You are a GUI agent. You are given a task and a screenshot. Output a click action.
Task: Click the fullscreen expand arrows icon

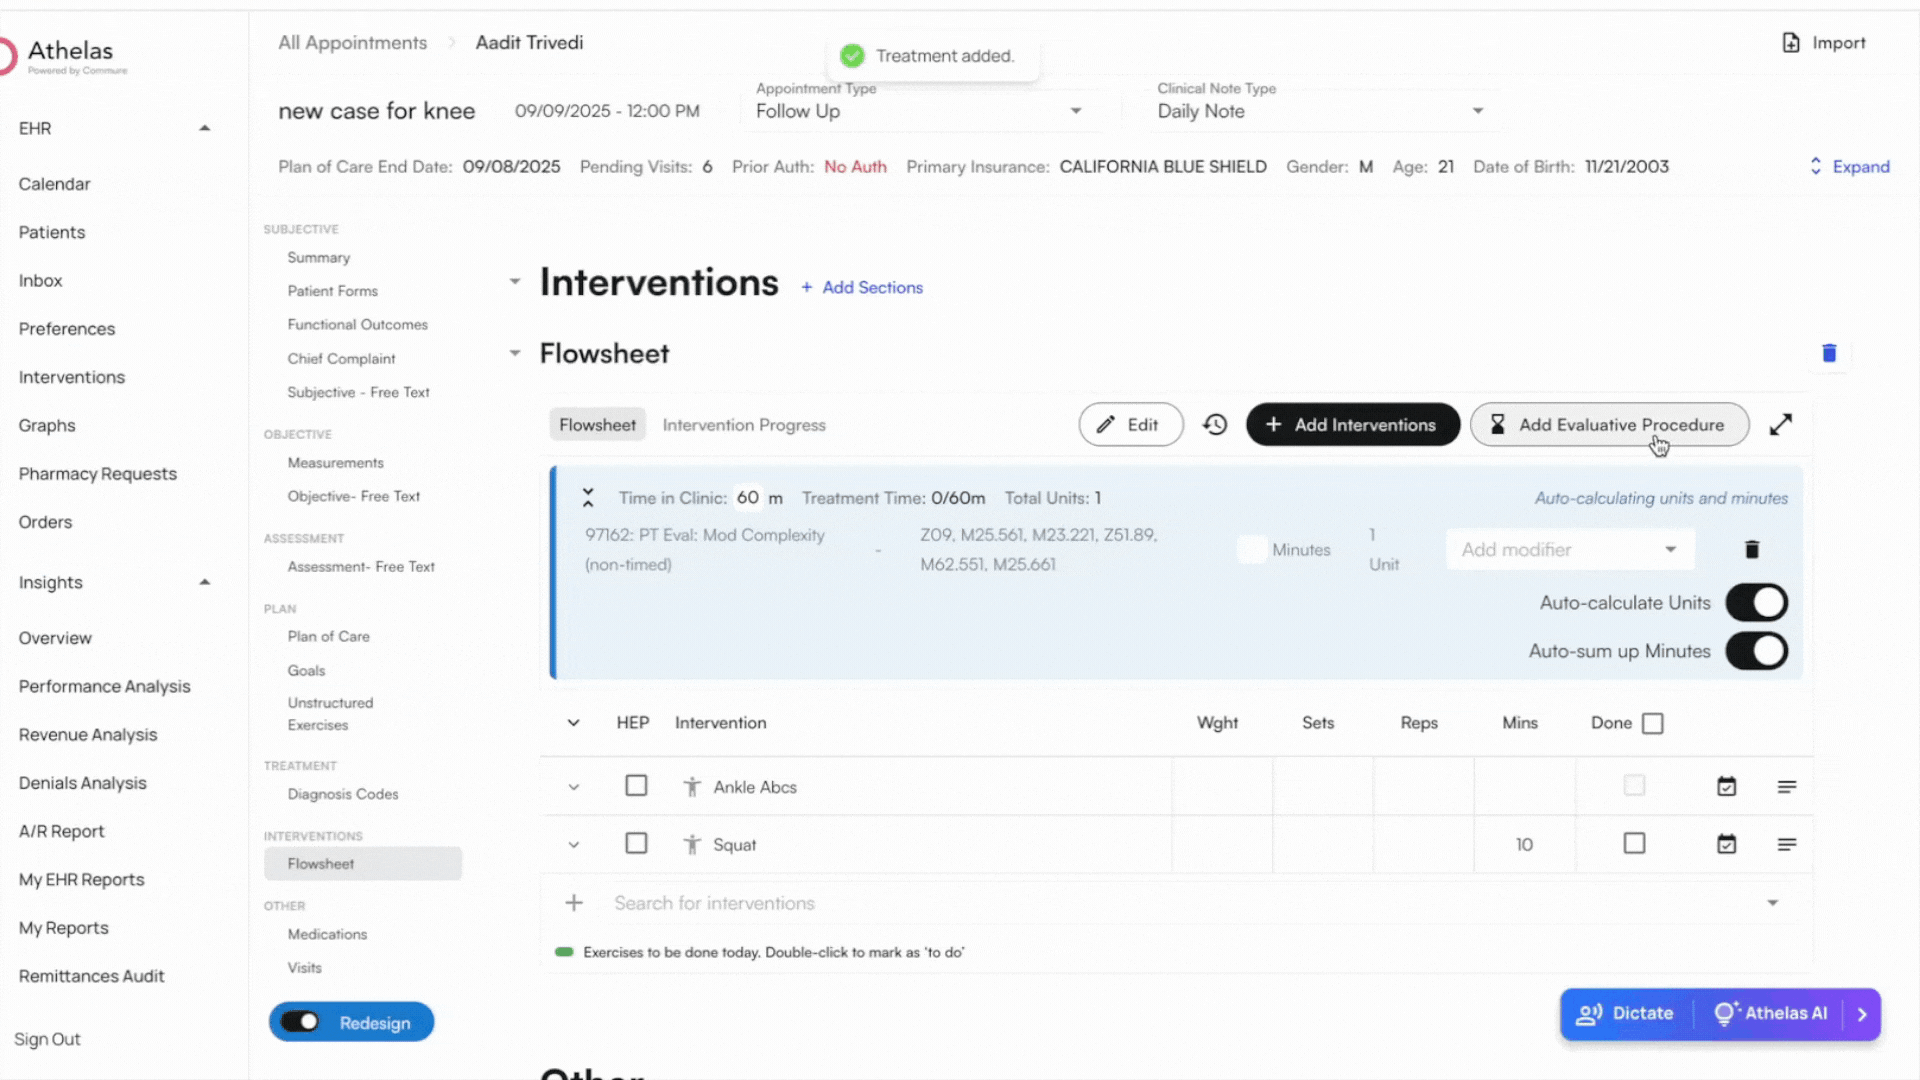point(1780,425)
